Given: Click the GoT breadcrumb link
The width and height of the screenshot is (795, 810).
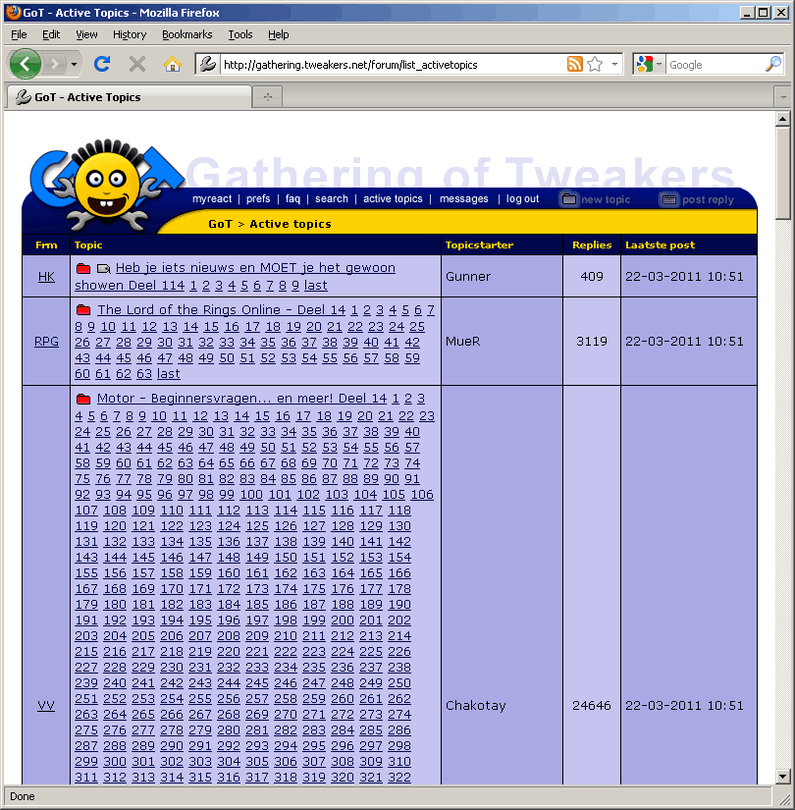Looking at the screenshot, I should point(220,224).
